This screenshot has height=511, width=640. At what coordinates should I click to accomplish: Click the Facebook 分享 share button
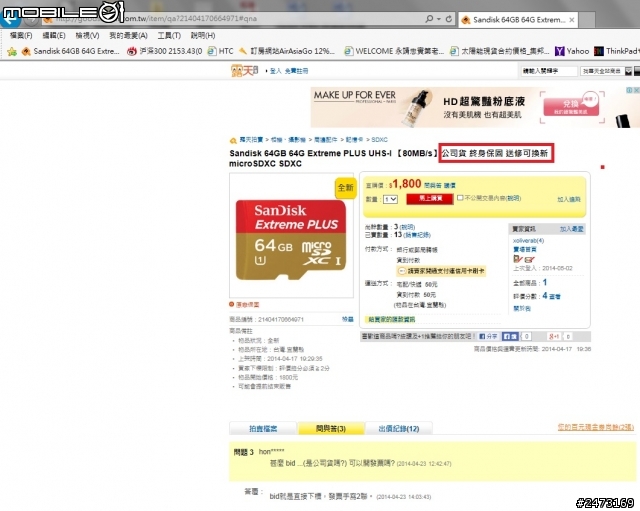click(488, 336)
